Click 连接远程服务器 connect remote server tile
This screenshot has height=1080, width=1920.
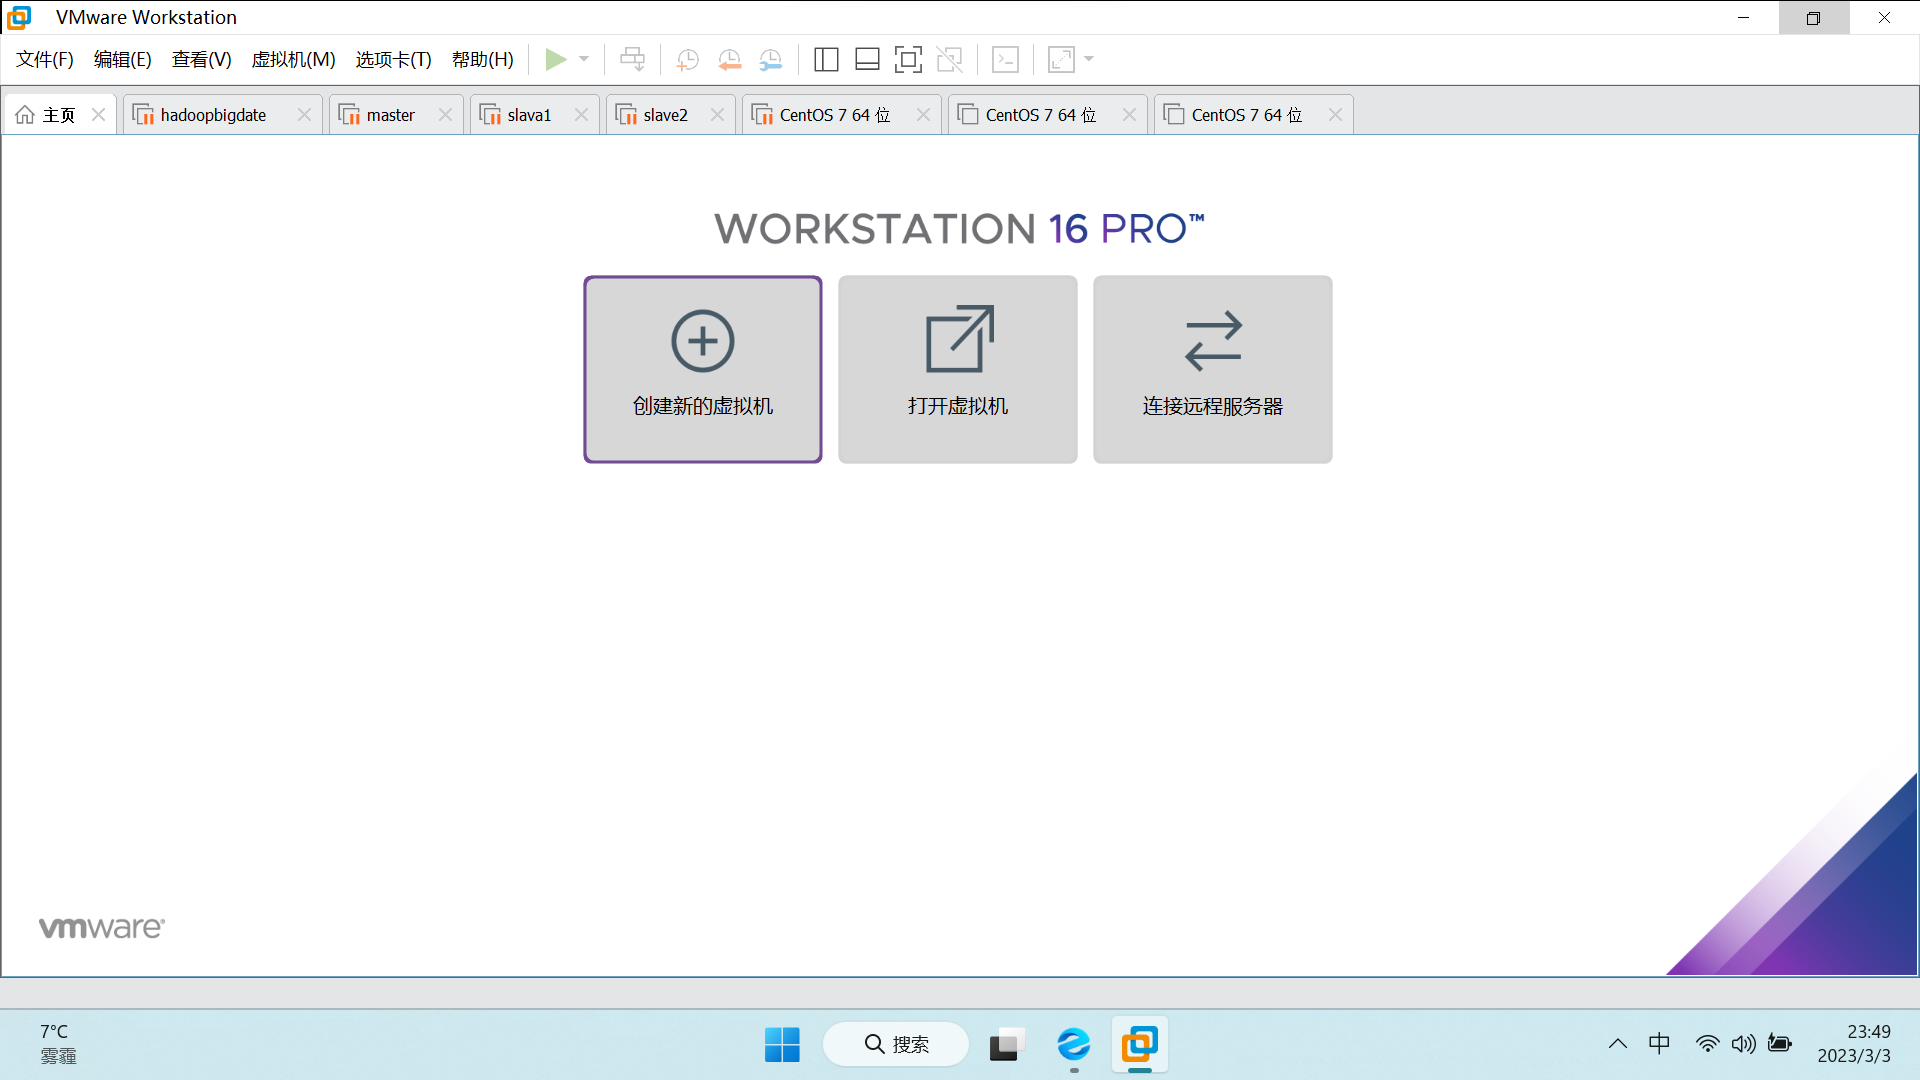pyautogui.click(x=1213, y=369)
